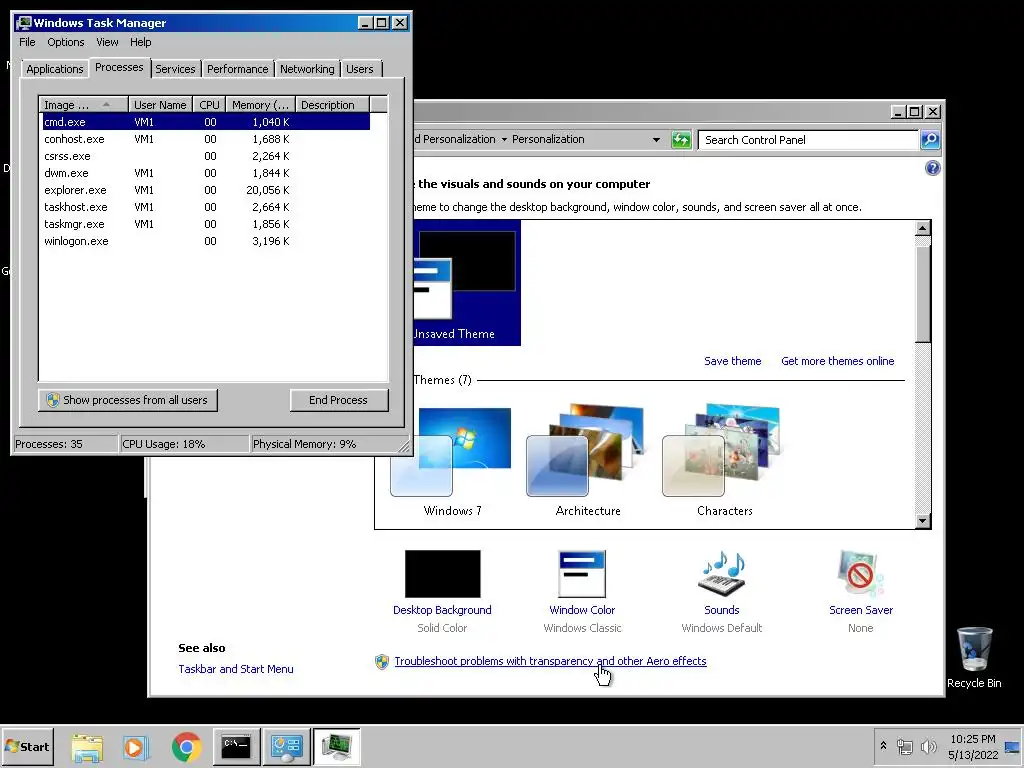
Task: Switch to the Services tab
Action: [x=175, y=69]
